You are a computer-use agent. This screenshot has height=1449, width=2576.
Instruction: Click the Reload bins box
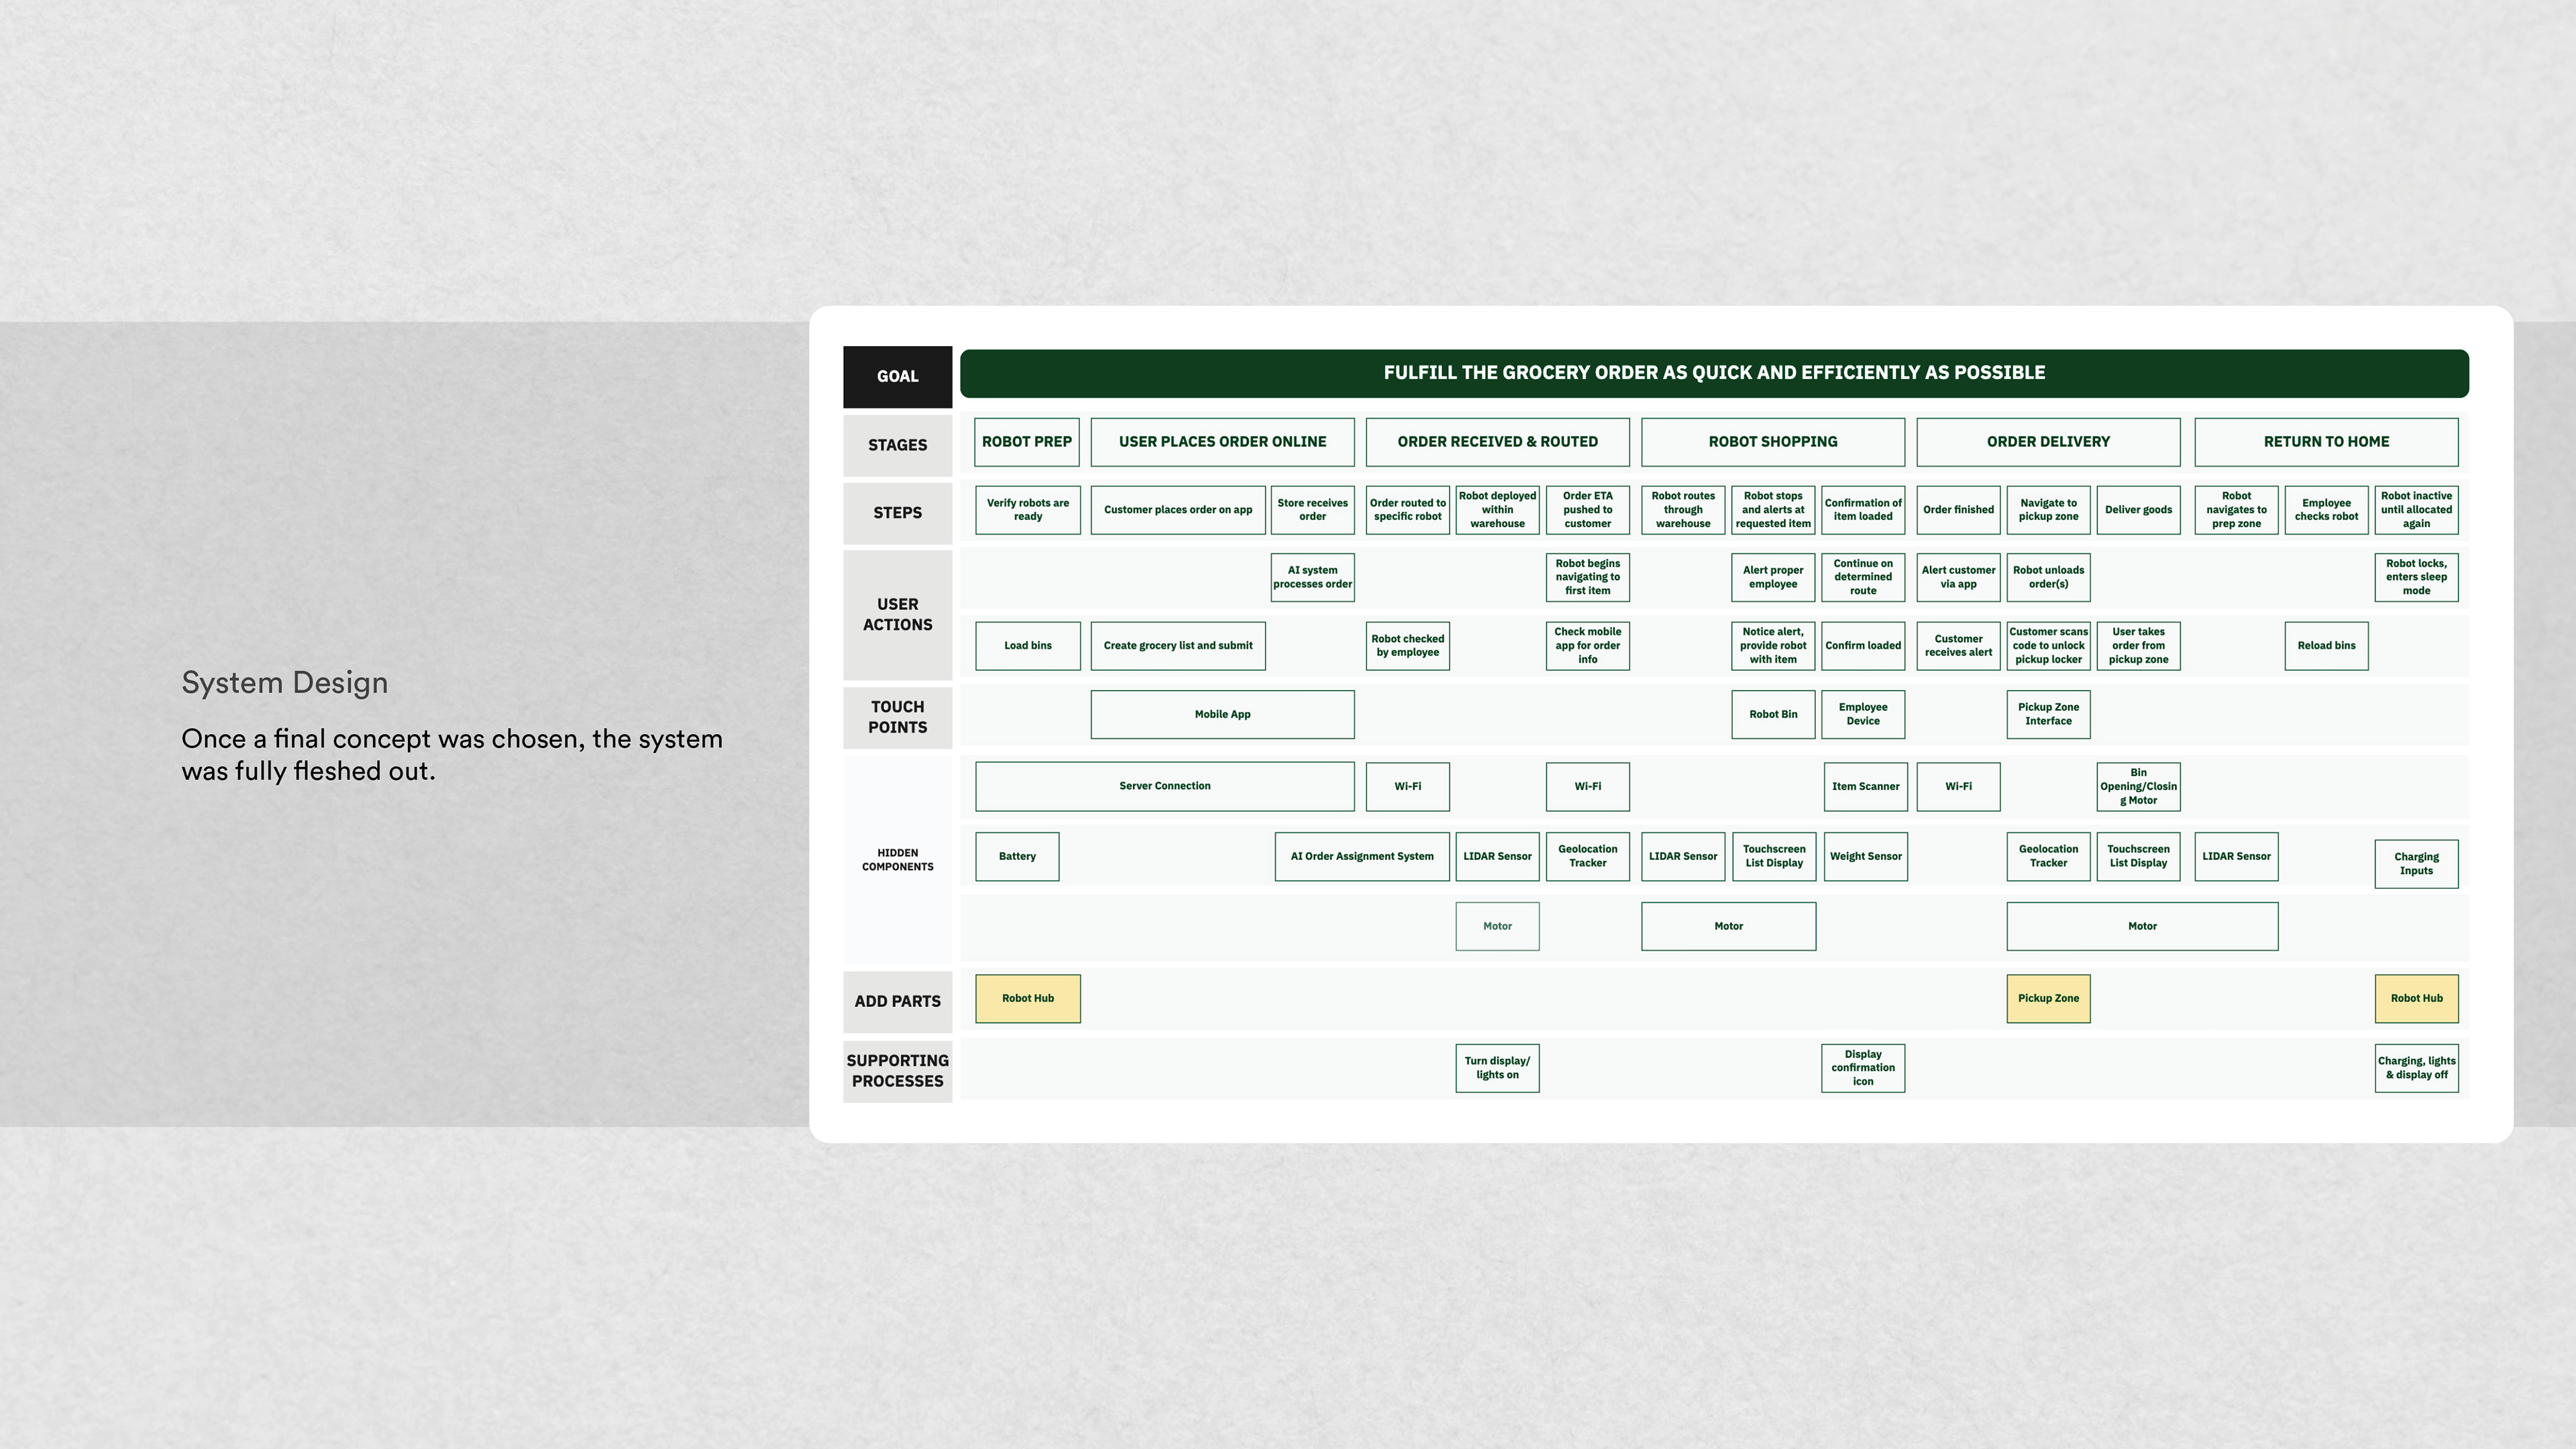(x=2325, y=645)
